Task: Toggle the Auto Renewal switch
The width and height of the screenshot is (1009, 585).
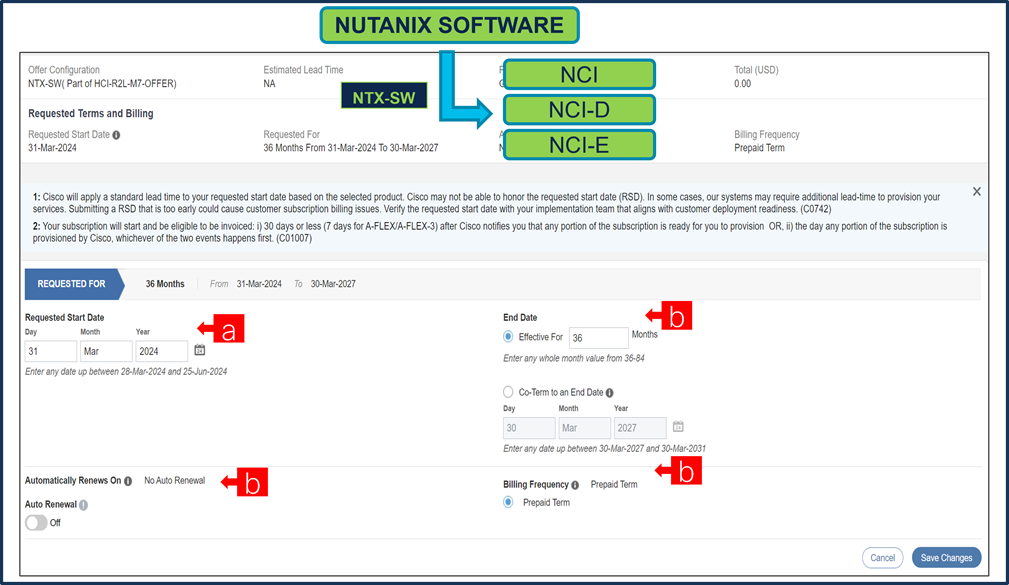Action: point(37,523)
